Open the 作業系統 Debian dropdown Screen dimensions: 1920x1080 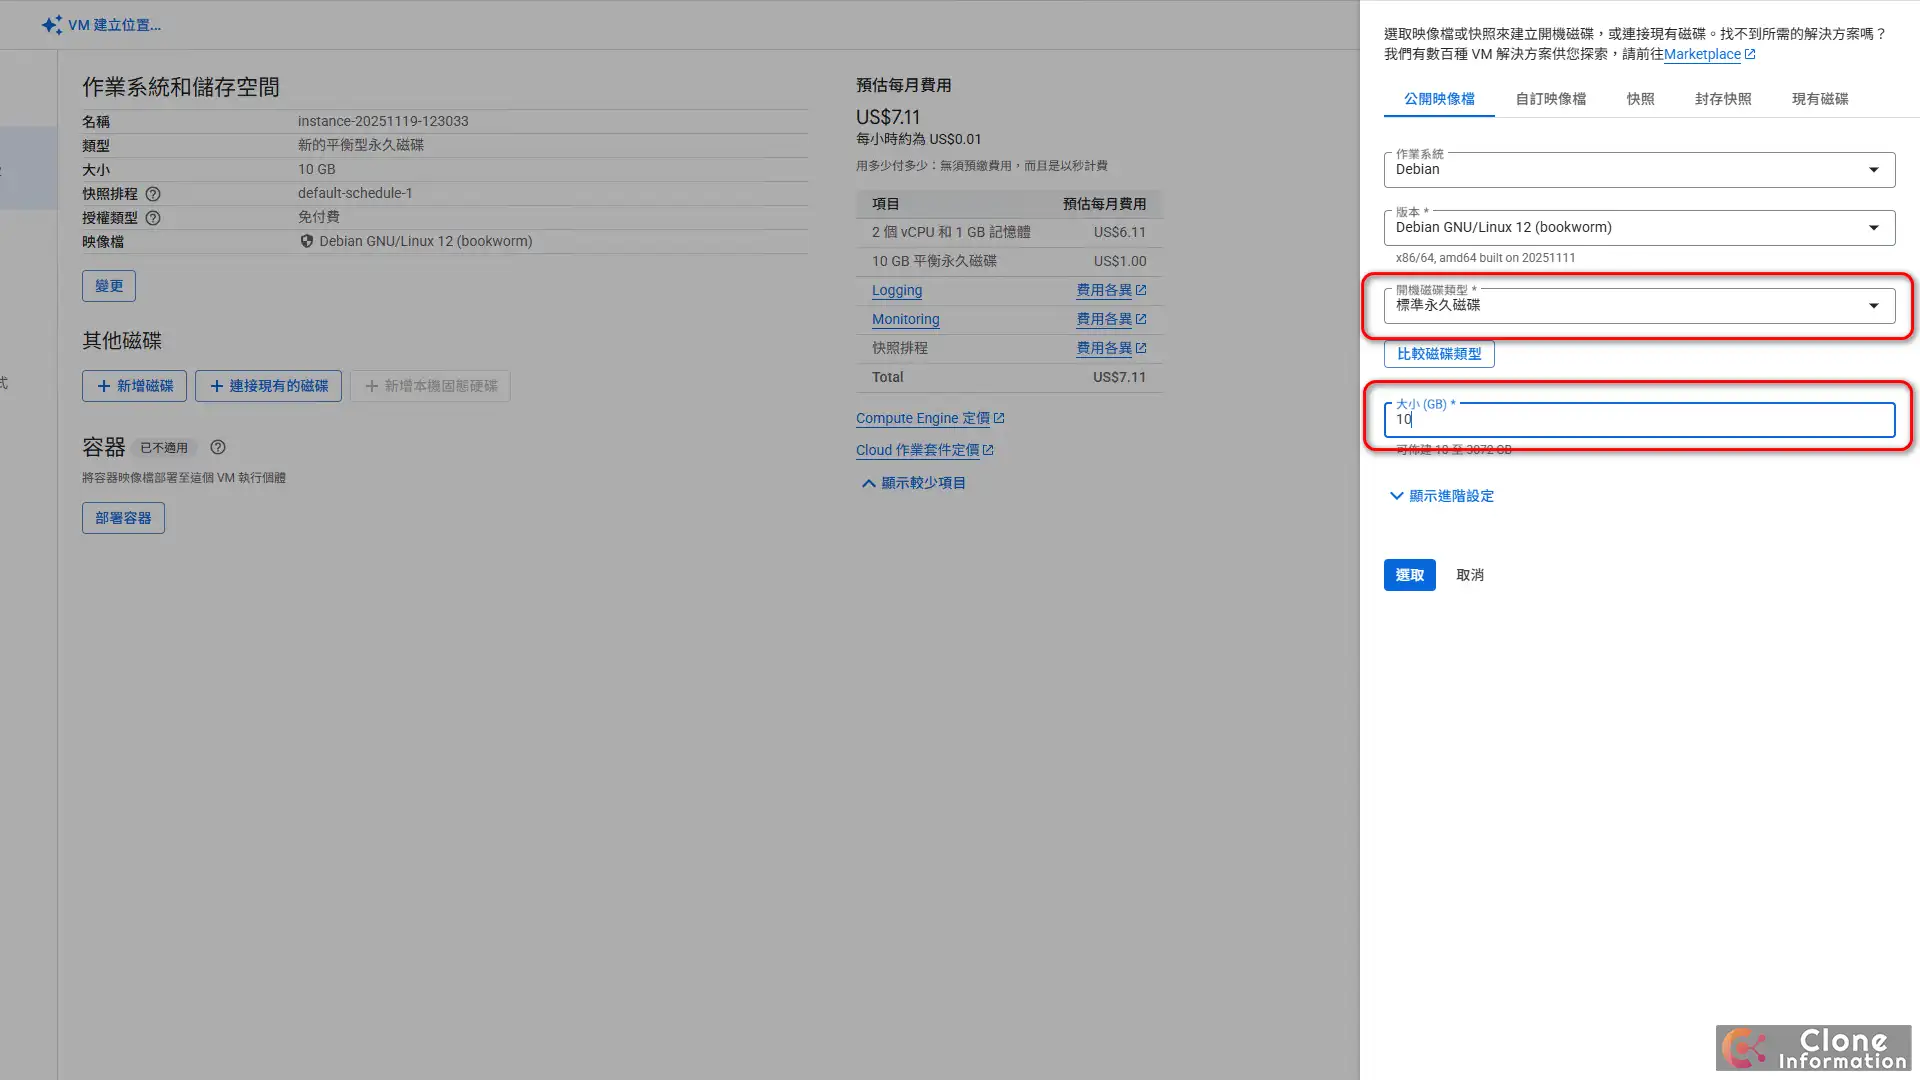[1639, 170]
